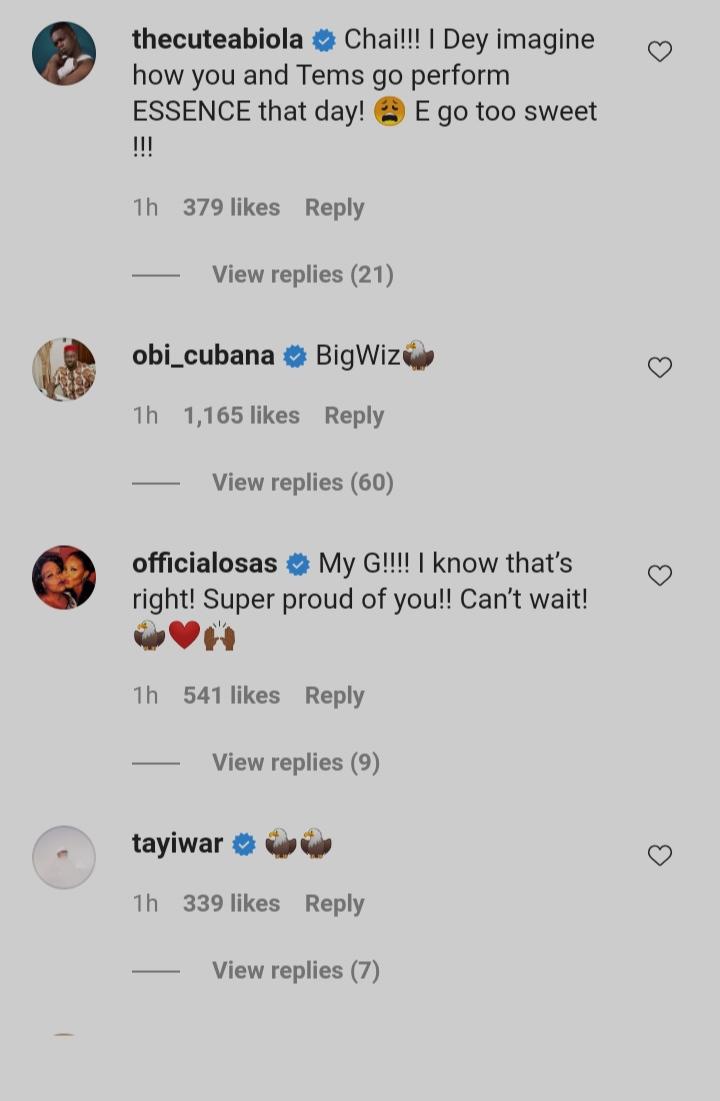Image resolution: width=720 pixels, height=1101 pixels.
Task: View the 1,165 likes on obi_cubana's comment
Action: coord(241,415)
